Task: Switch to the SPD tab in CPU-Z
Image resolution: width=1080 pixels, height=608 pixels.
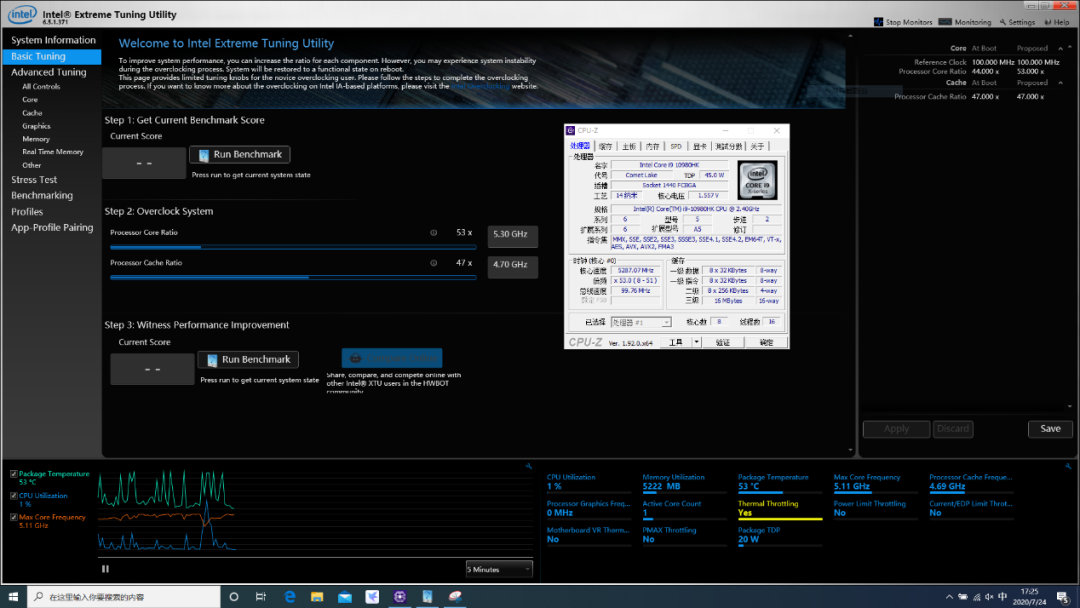Action: [676, 146]
